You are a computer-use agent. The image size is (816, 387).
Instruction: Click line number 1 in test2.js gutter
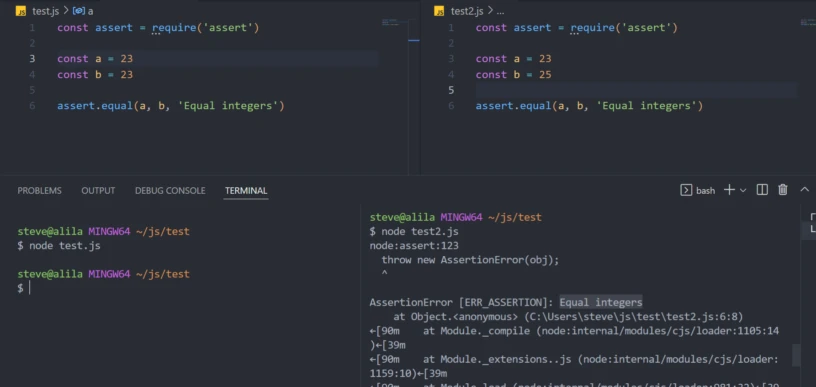tap(451, 28)
